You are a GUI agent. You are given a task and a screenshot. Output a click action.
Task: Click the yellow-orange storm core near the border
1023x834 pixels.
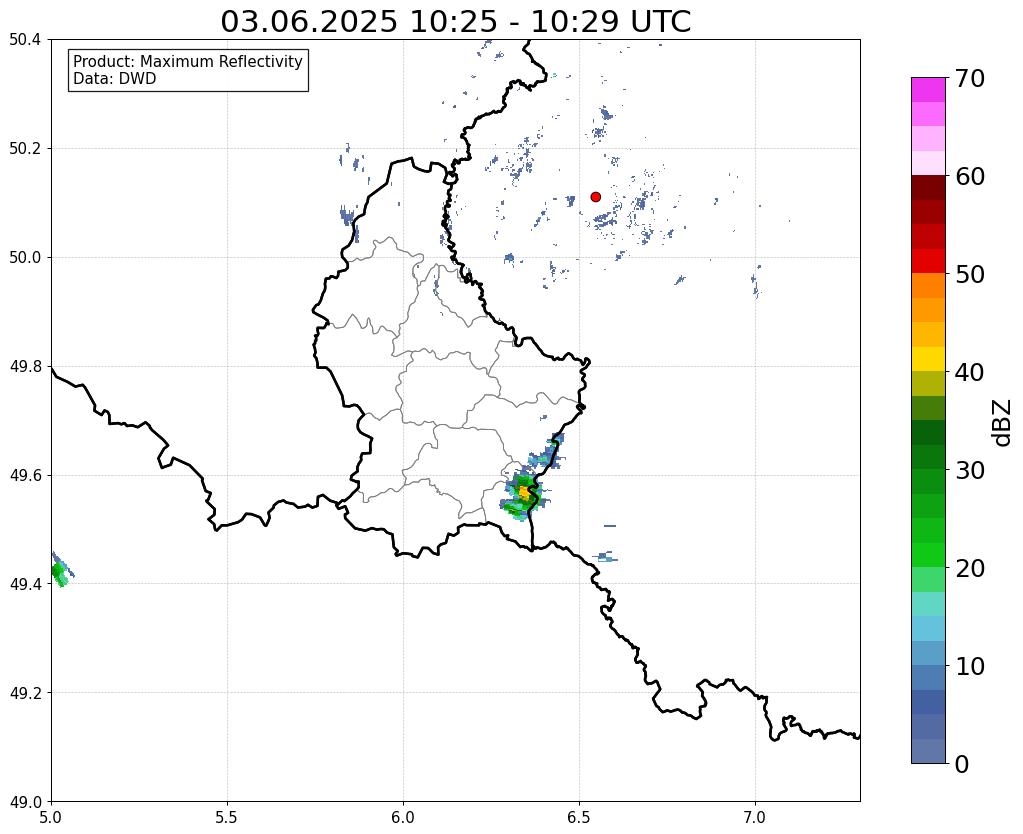point(524,491)
